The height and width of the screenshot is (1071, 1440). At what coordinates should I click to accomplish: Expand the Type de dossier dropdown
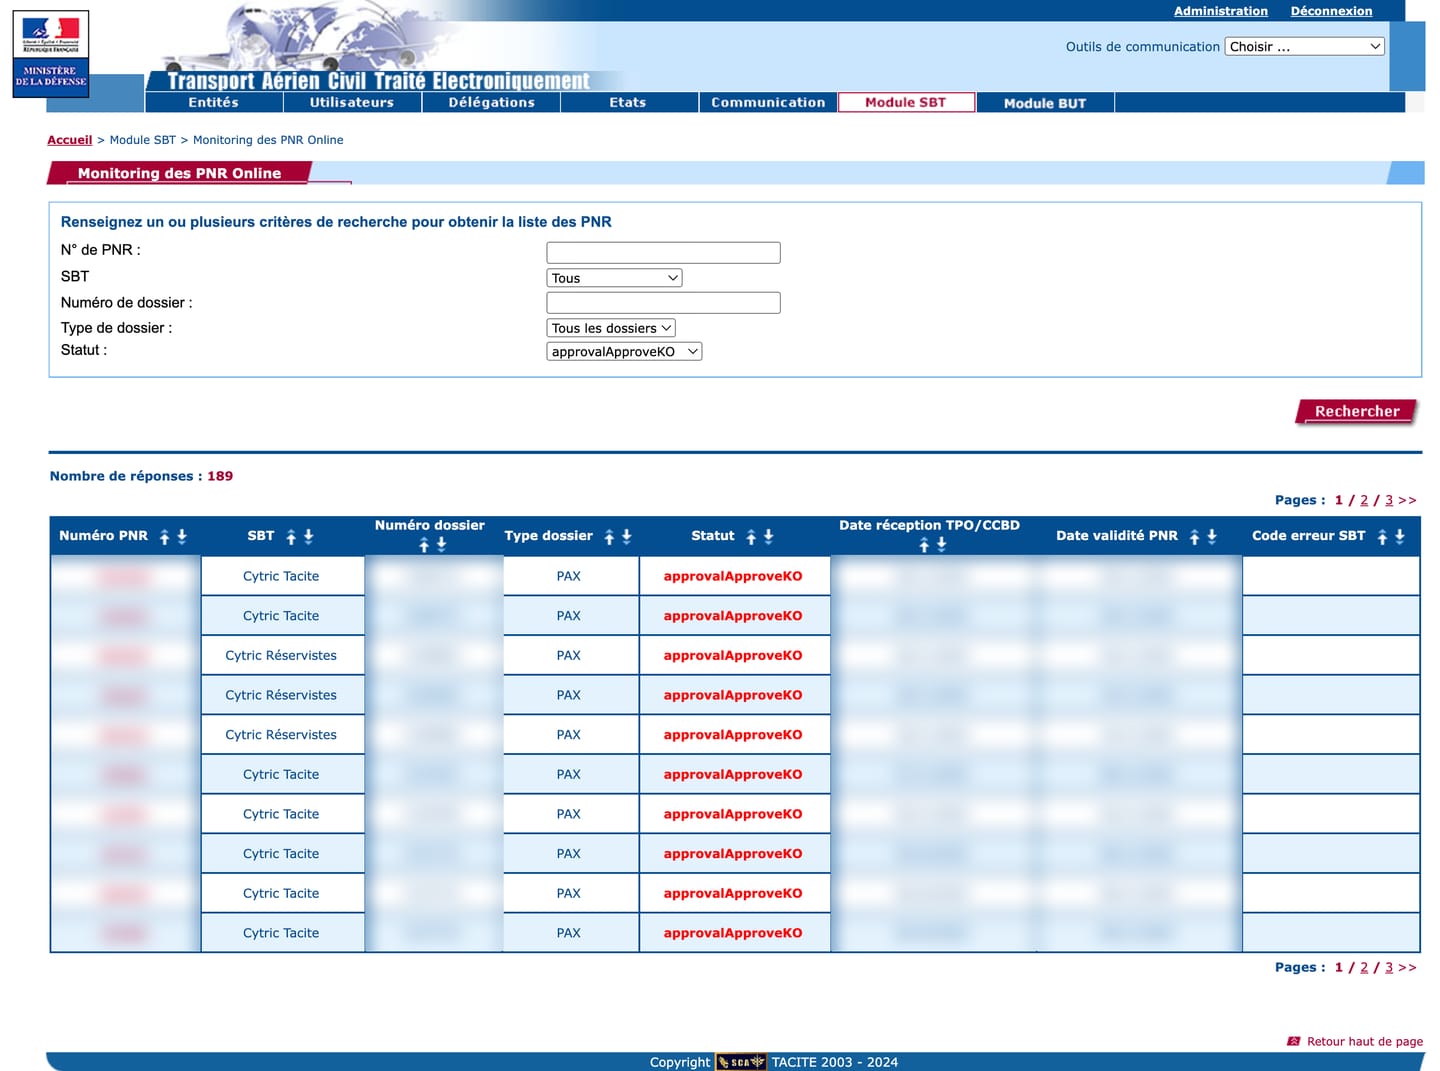point(611,328)
